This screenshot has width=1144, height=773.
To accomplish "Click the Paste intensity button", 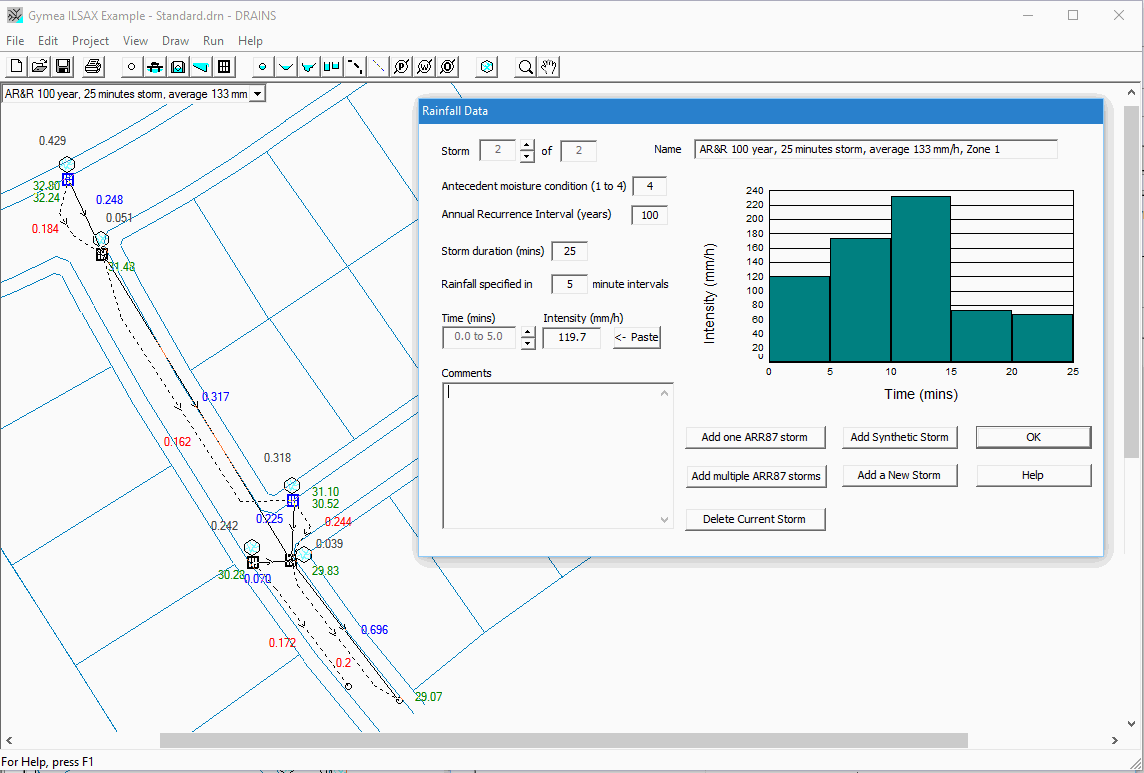I will [x=637, y=337].
